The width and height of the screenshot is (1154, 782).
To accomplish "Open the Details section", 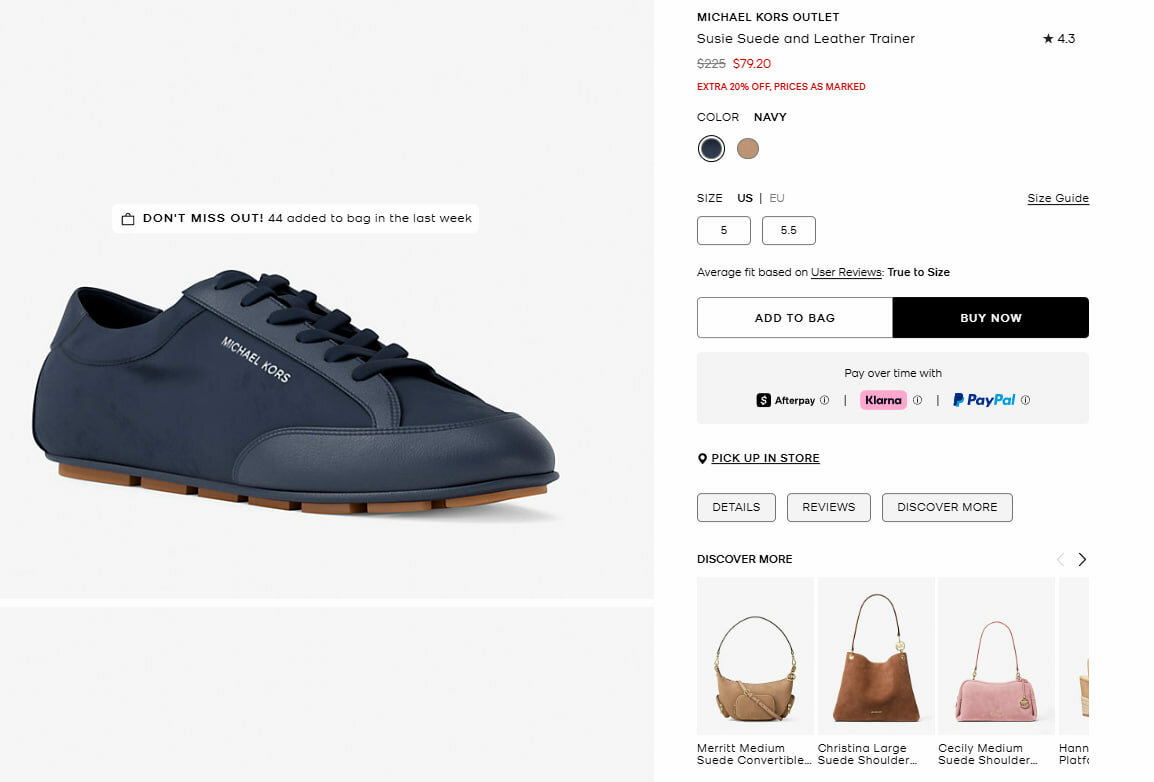I will pos(736,507).
